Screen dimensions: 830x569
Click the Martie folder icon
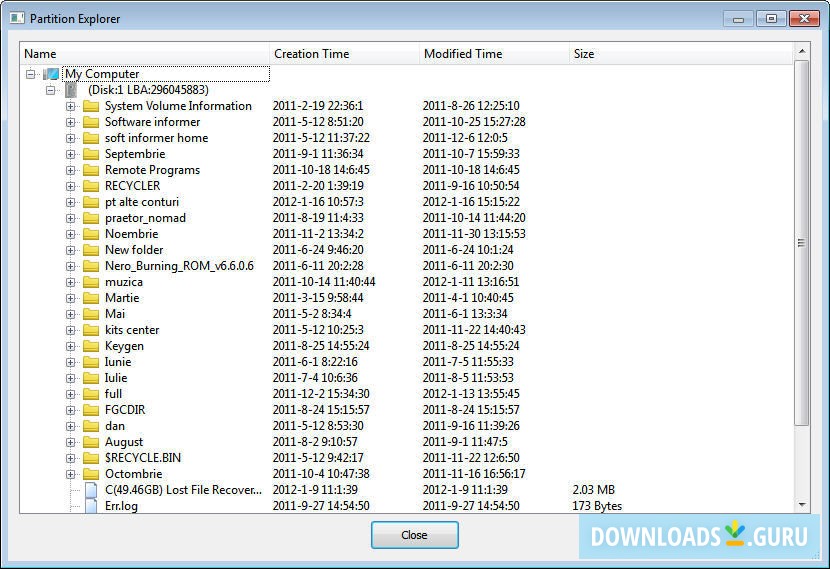tap(91, 298)
